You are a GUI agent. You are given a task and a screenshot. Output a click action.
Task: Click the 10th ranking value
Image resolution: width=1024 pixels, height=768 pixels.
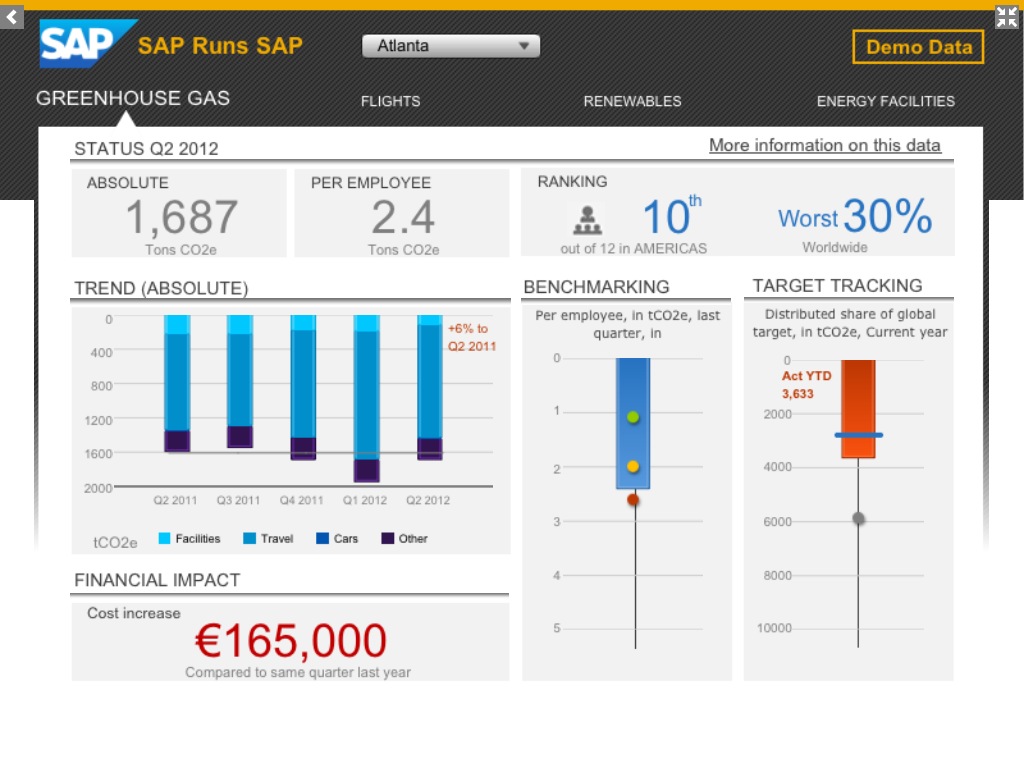pyautogui.click(x=671, y=214)
